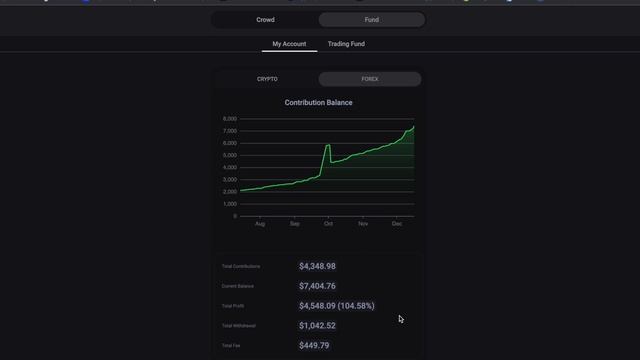Image resolution: width=640 pixels, height=360 pixels.
Task: Click the $4,548.09 (104.58%) profit value
Action: (336, 306)
